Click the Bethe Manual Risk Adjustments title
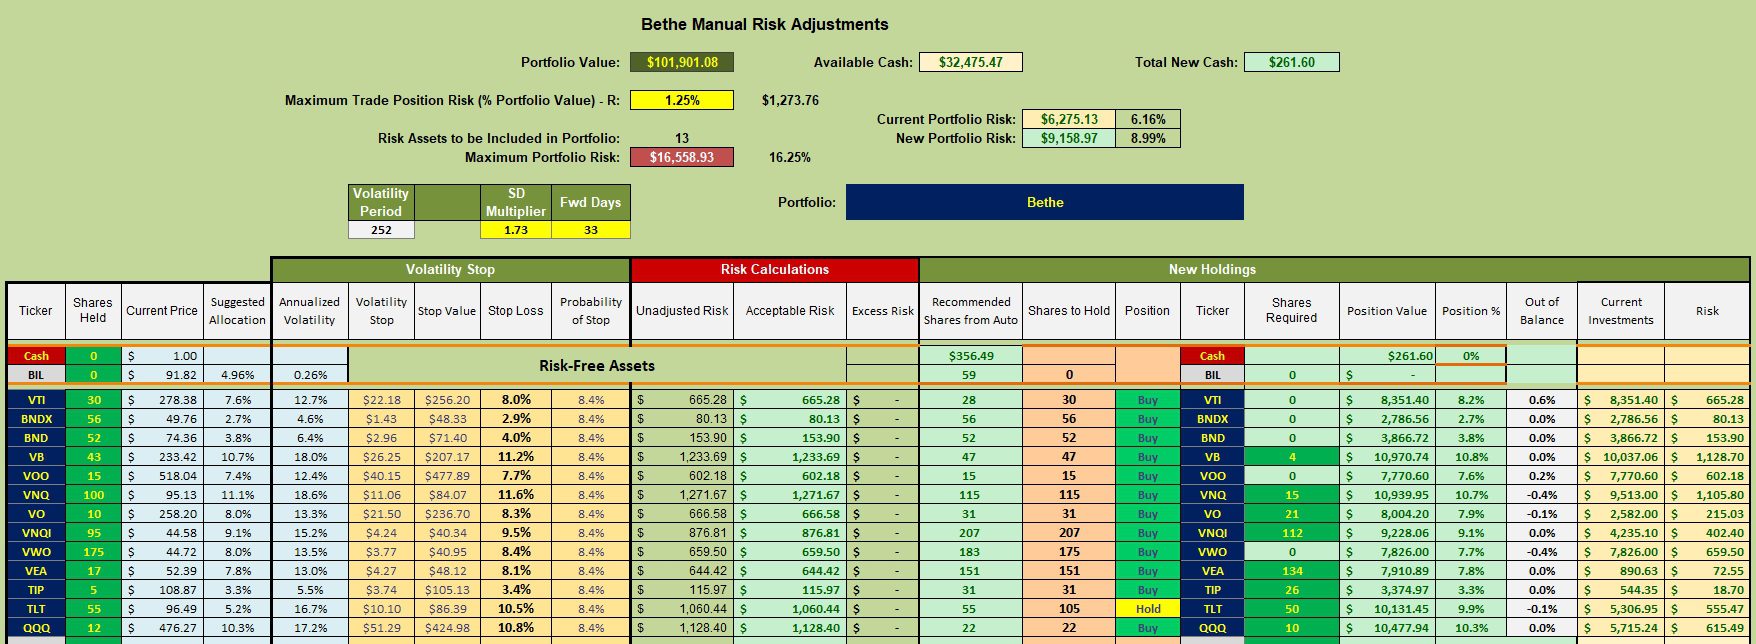1756x644 pixels. click(765, 24)
